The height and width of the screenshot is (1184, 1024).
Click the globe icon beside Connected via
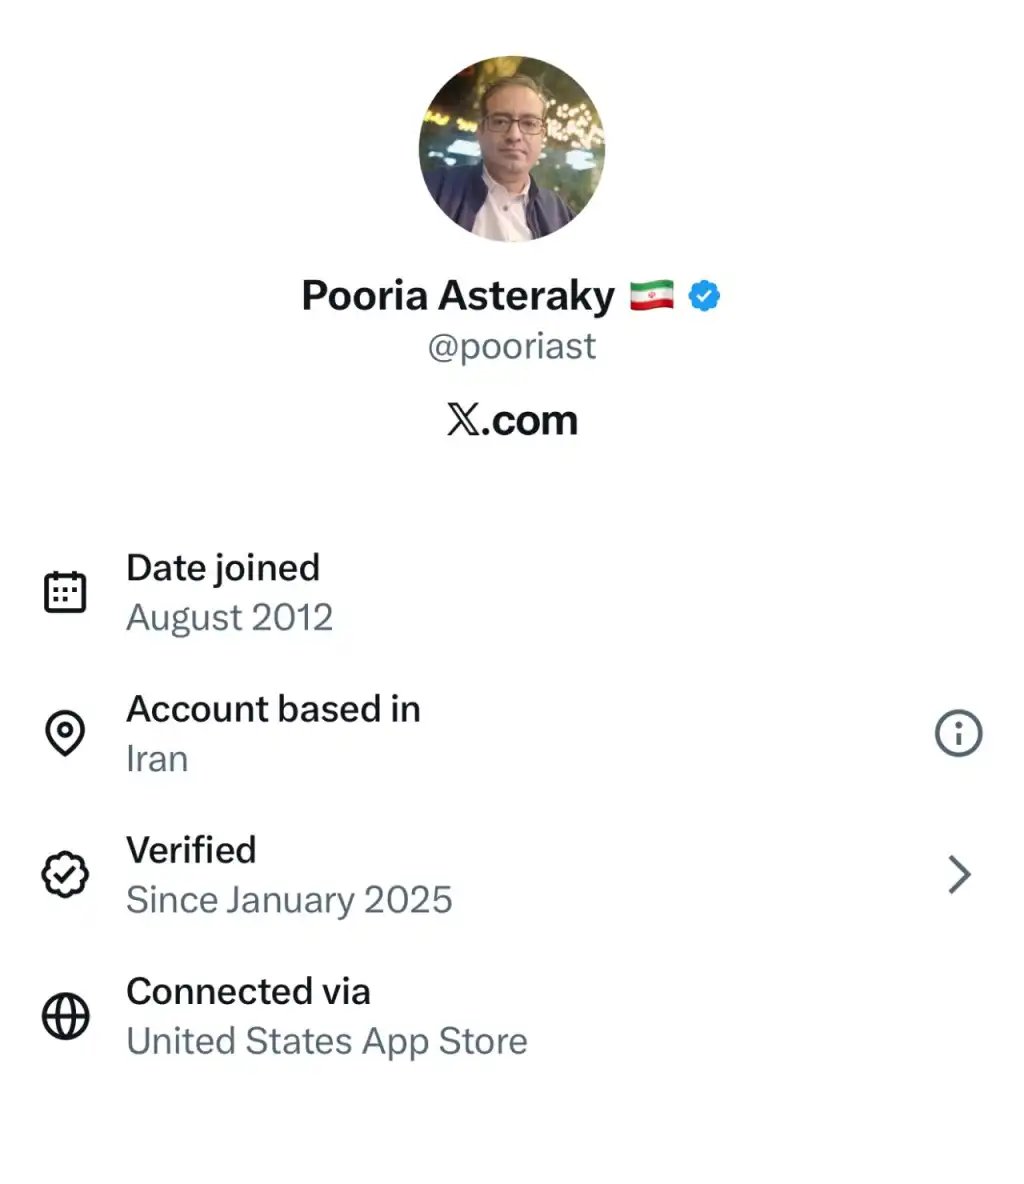click(x=66, y=1016)
